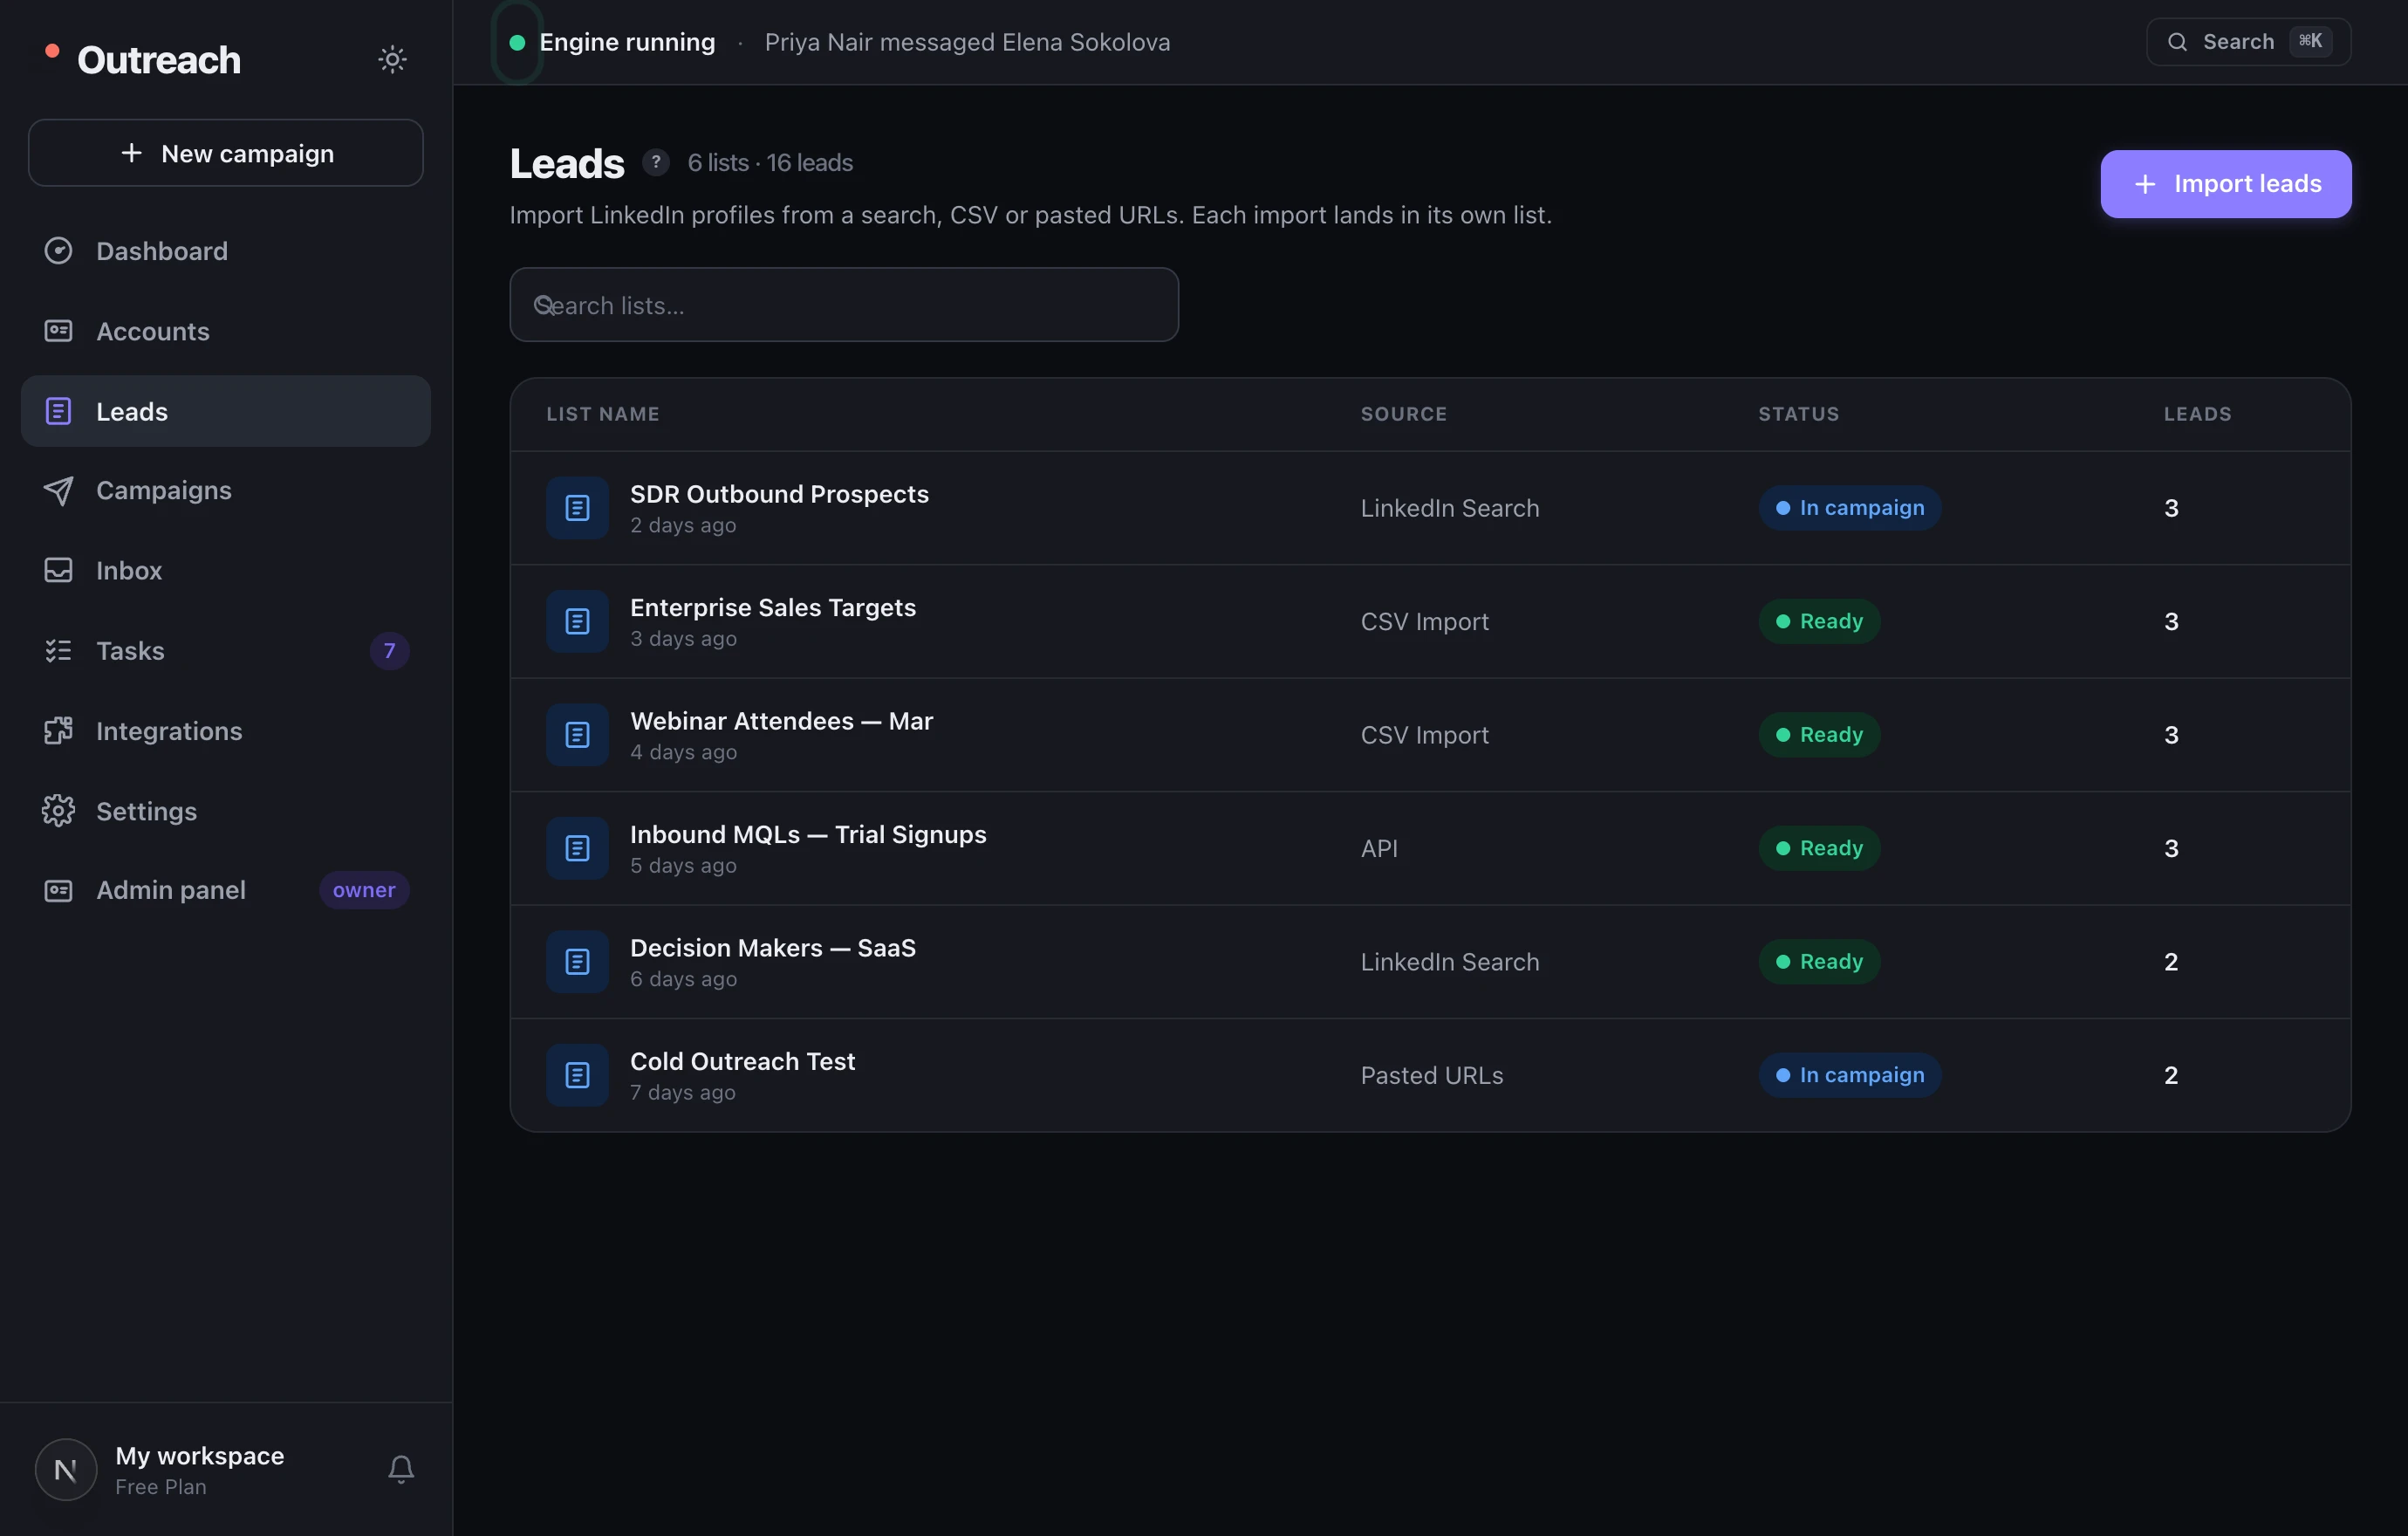
Task: Click the Cold Outreach Test list icon
Action: [577, 1075]
